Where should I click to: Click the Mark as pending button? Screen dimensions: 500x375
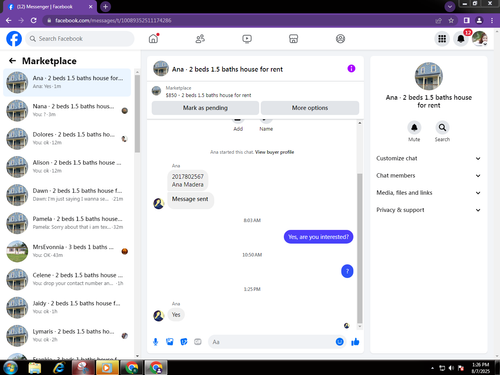205,108
